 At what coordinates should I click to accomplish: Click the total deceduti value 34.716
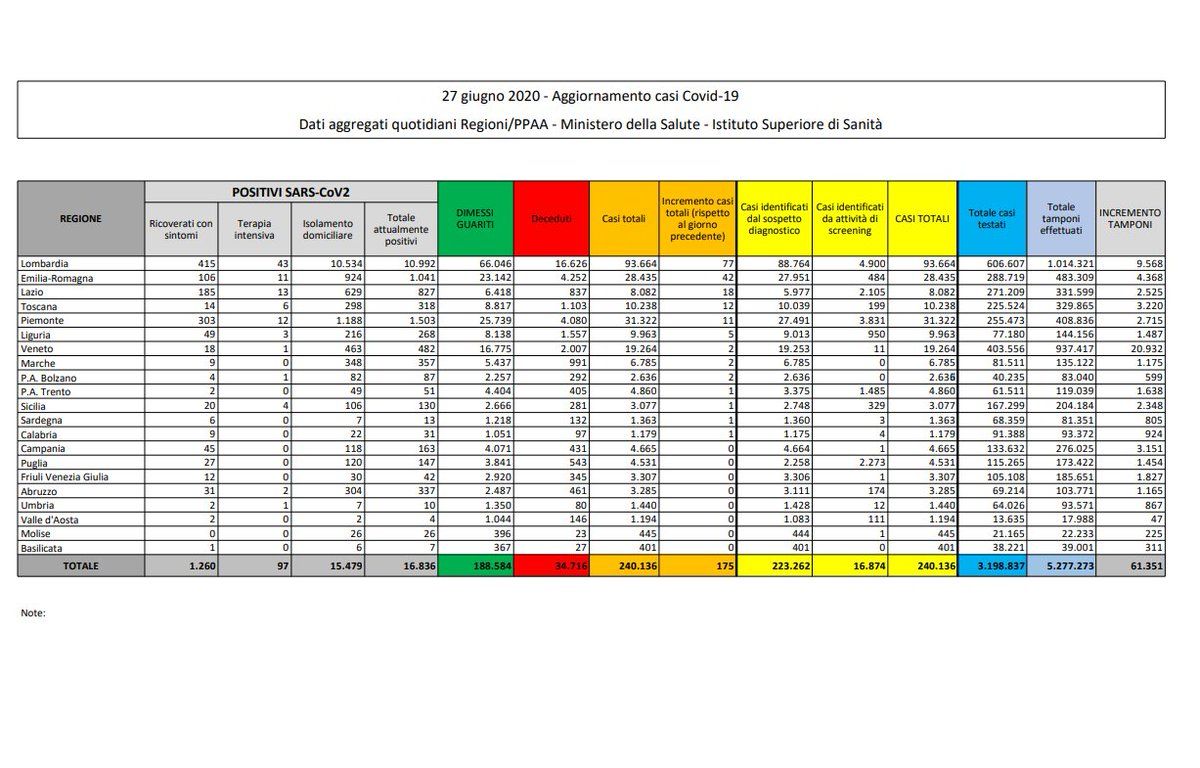(x=551, y=566)
